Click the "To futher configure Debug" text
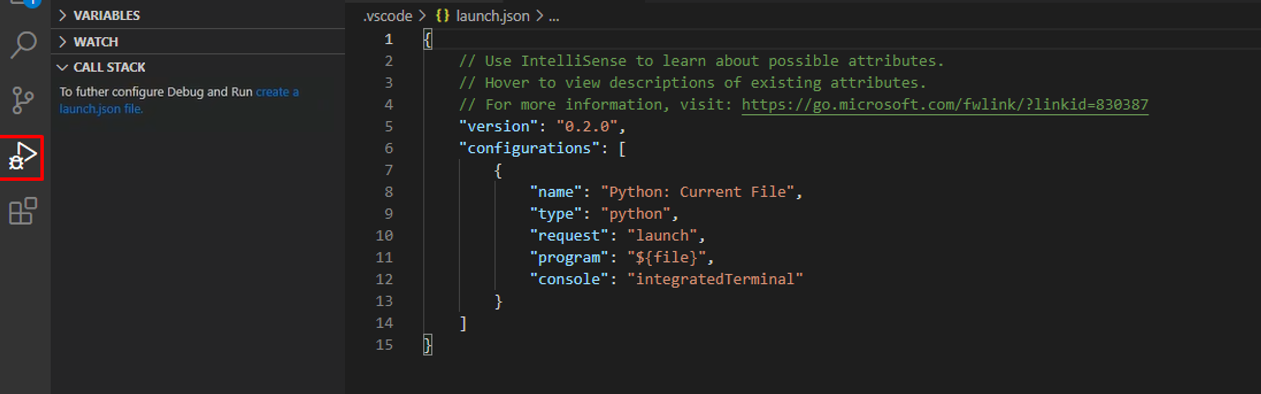Screen dimensions: 1261x394 coord(156,92)
